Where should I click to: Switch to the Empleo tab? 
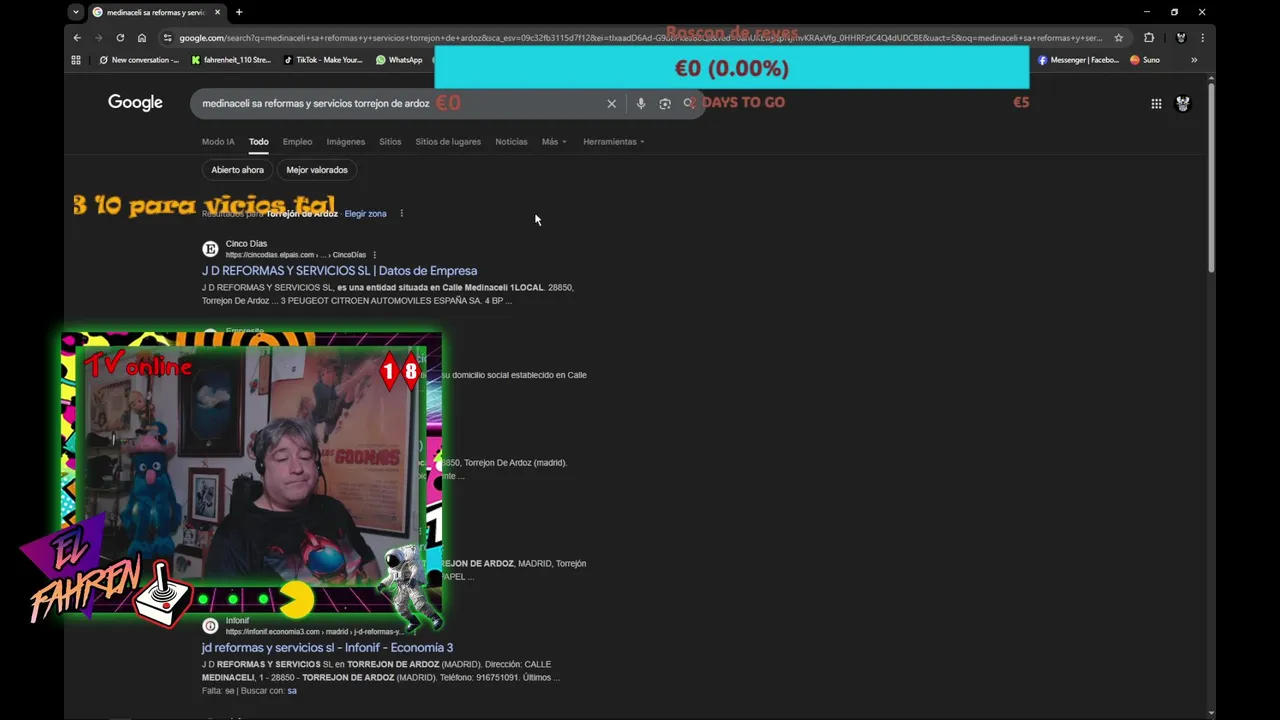coord(297,142)
